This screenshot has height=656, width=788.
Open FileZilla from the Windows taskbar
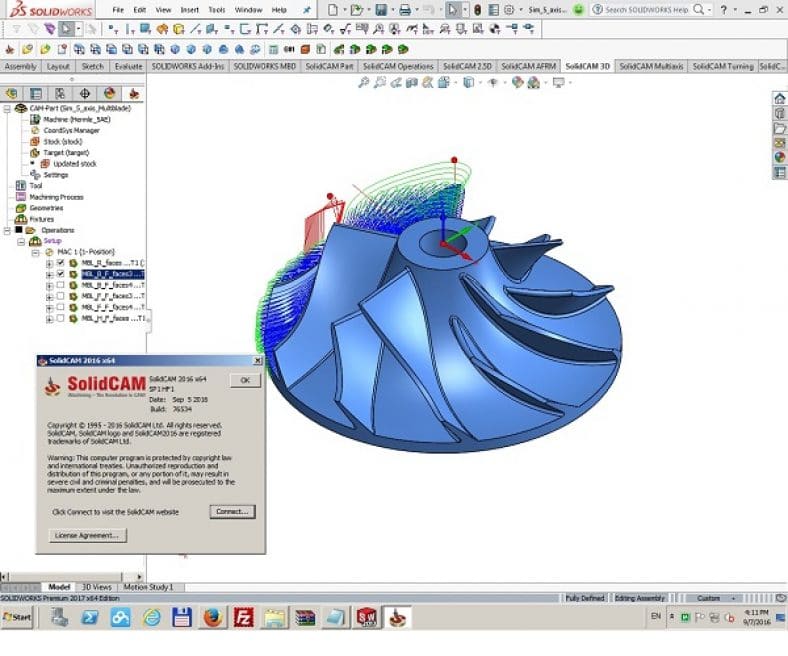[242, 617]
